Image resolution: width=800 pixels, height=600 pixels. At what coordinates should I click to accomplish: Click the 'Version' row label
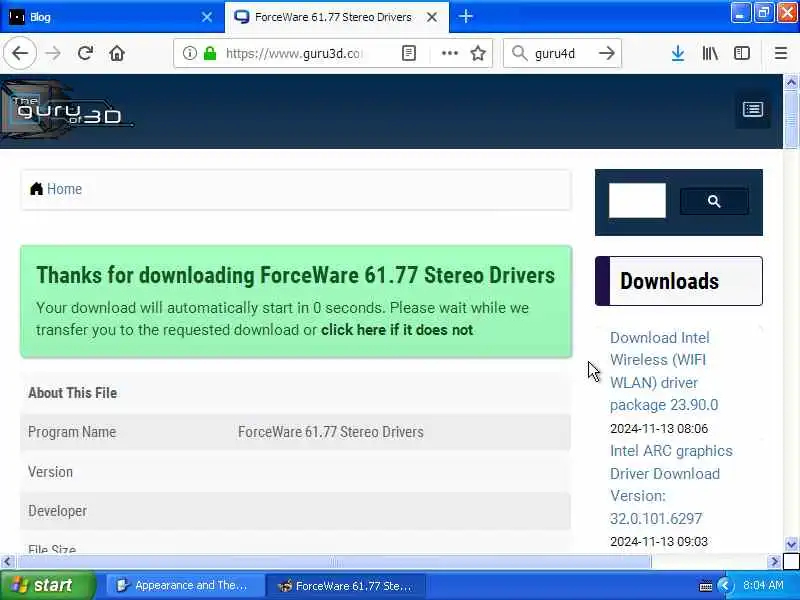[x=50, y=472]
